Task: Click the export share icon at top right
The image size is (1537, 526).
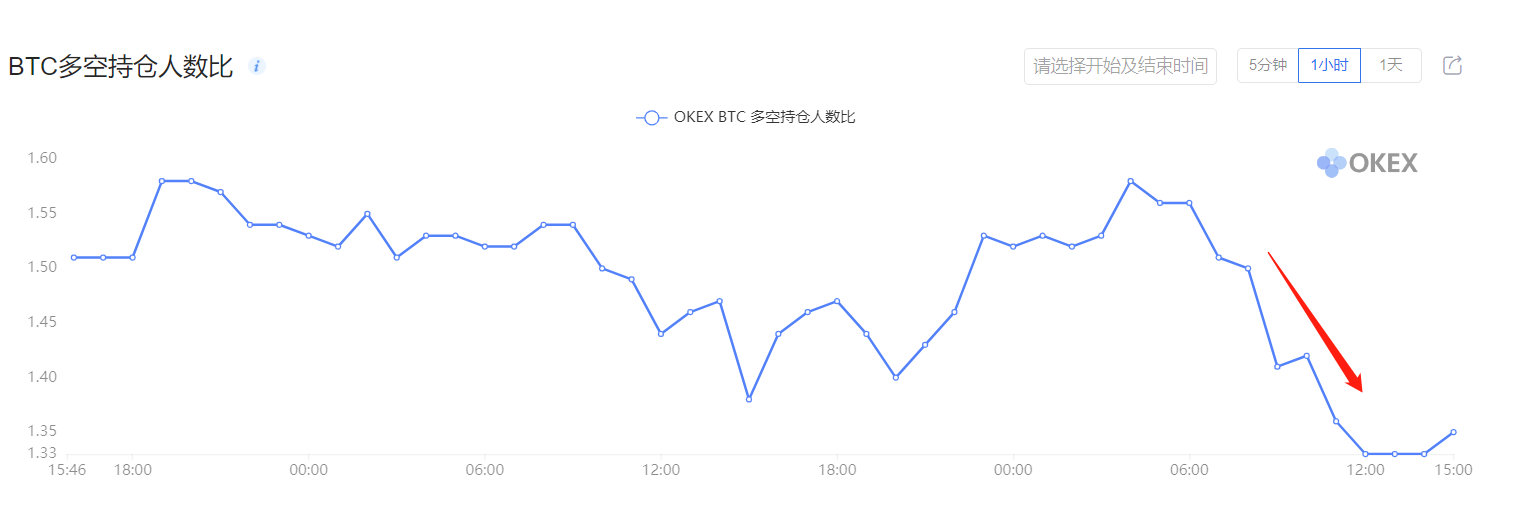Action: (x=1453, y=66)
